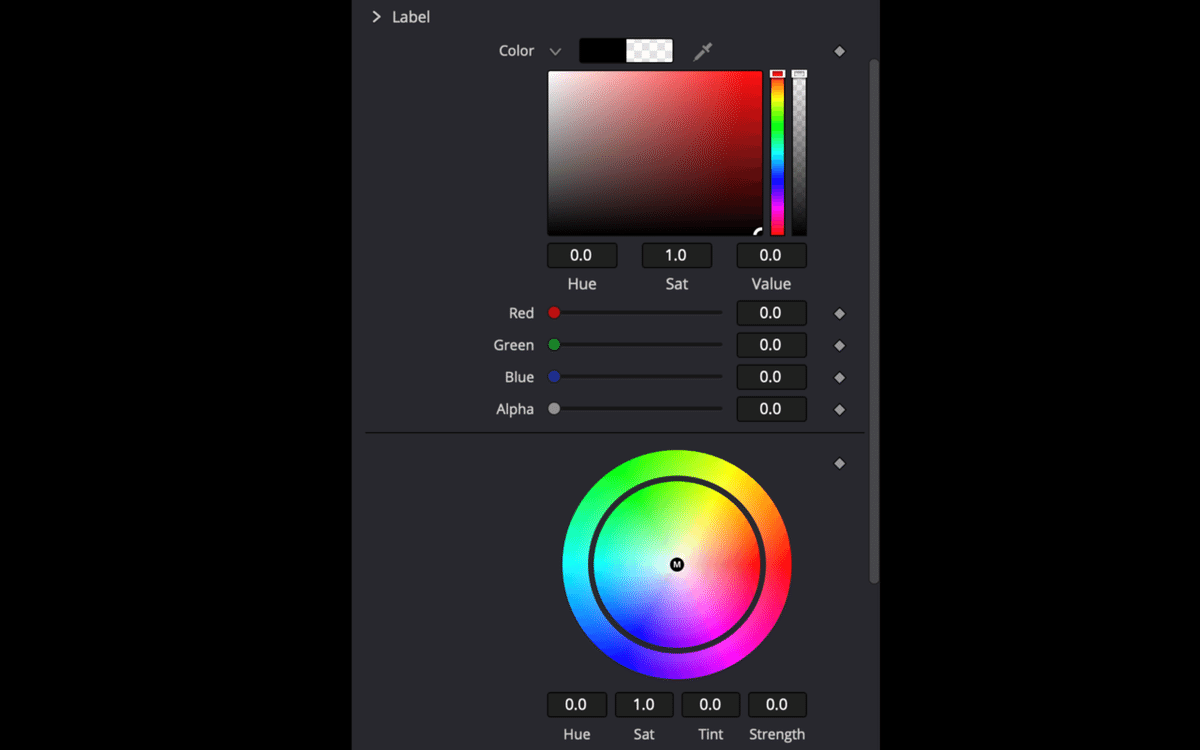Select the Hue field under color square
Image resolution: width=1200 pixels, height=750 pixels.
tap(582, 255)
